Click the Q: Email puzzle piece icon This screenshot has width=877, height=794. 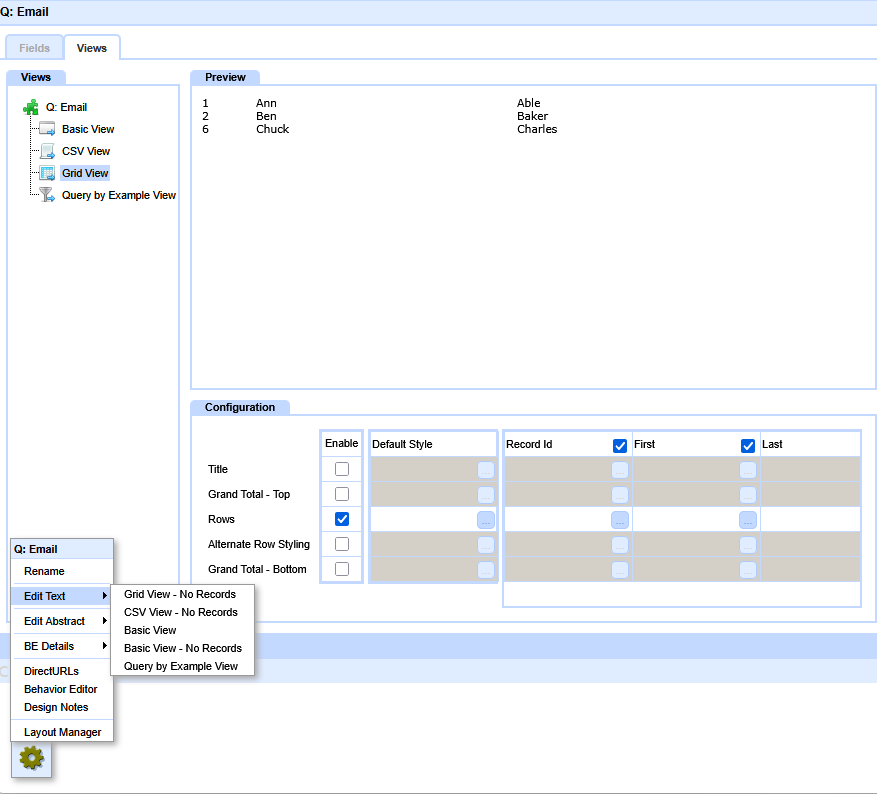(31, 107)
